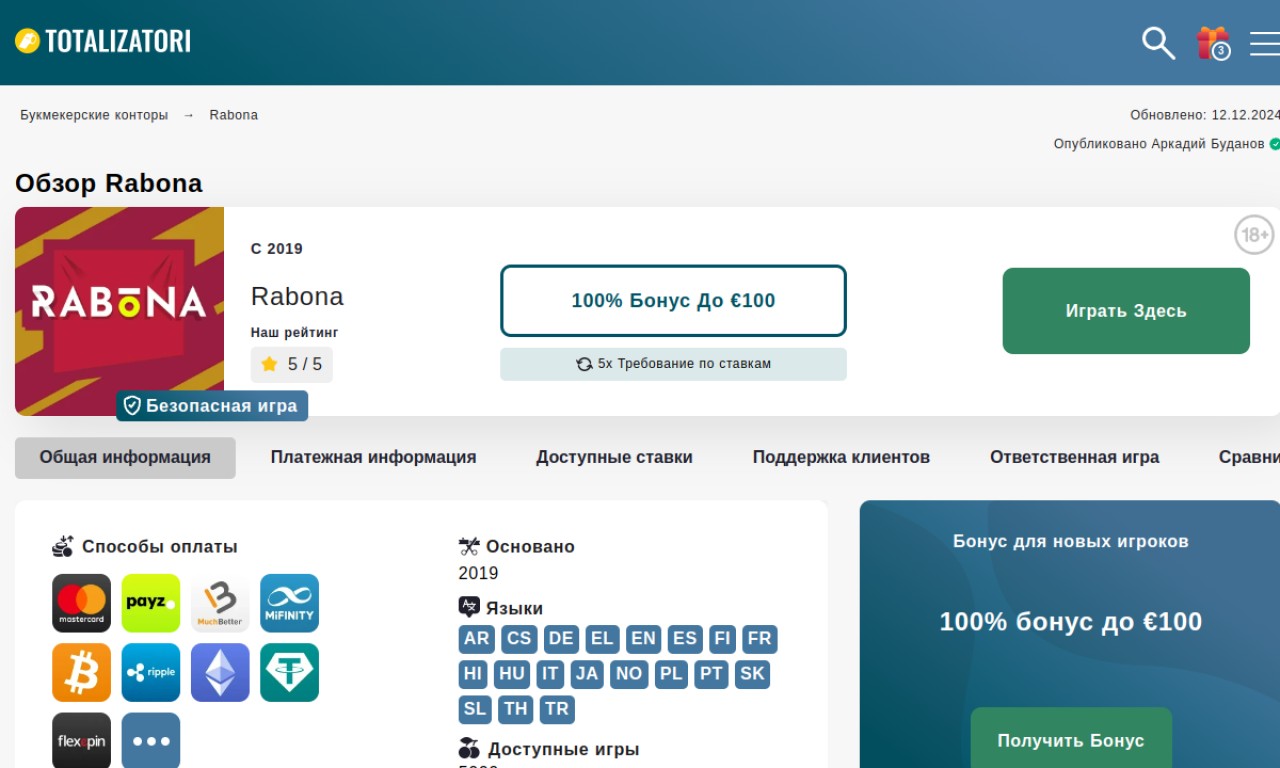This screenshot has width=1280, height=768.
Task: Click the Получить Бонус button
Action: pos(1071,738)
